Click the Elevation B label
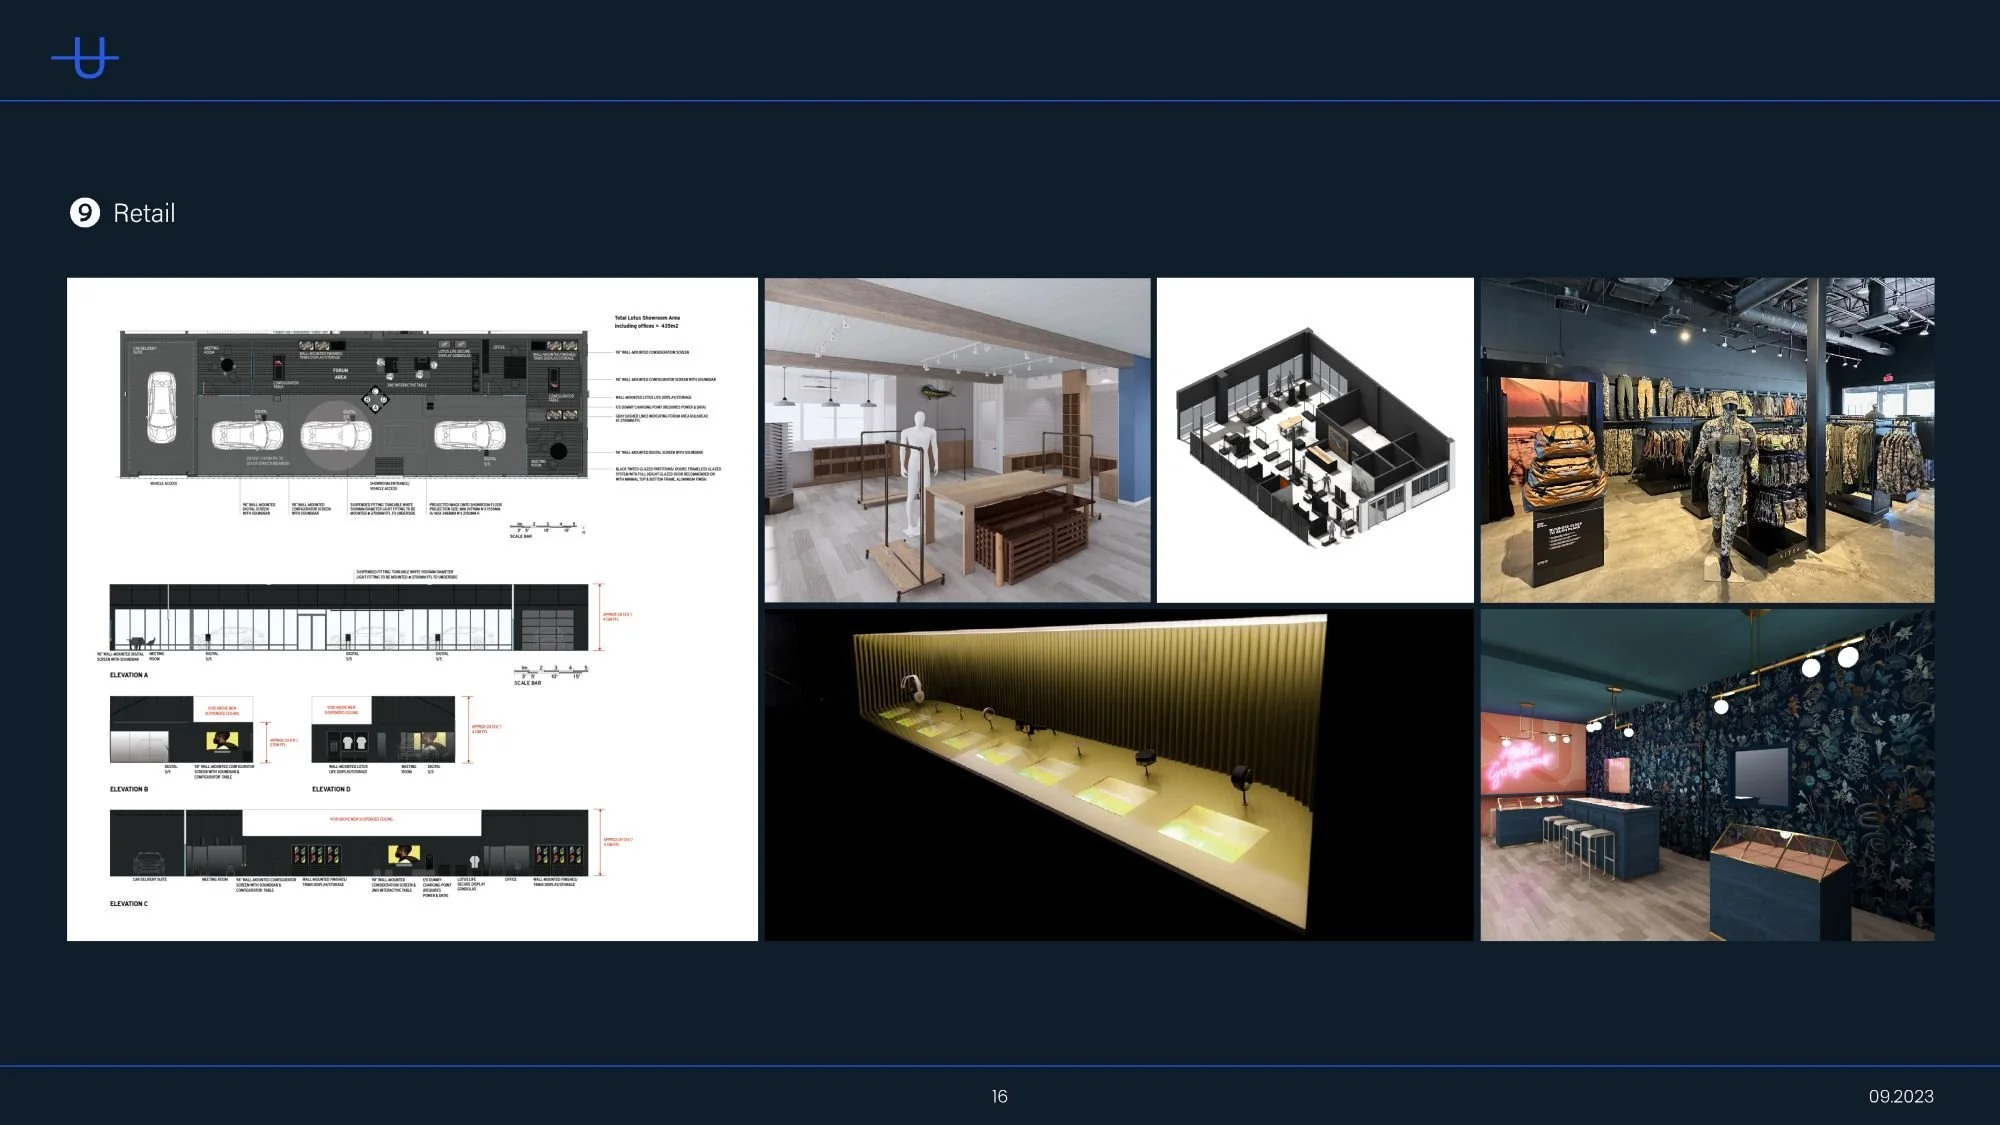This screenshot has width=2000, height=1125. (x=129, y=789)
